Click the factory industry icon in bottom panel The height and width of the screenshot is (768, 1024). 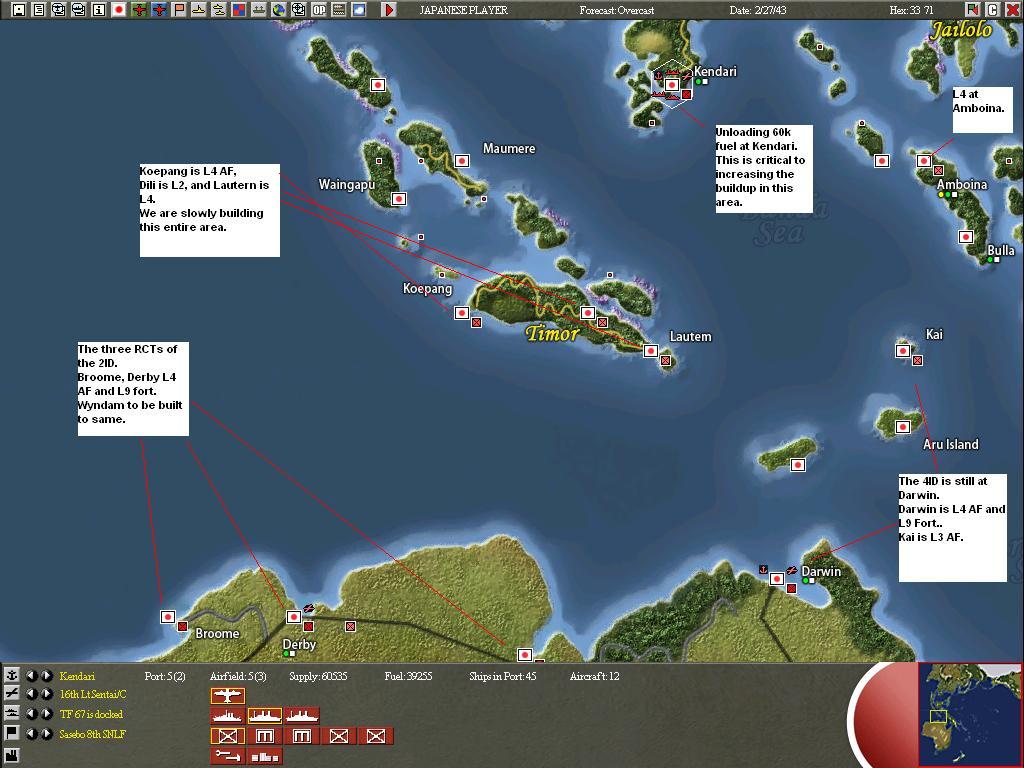tap(11, 755)
